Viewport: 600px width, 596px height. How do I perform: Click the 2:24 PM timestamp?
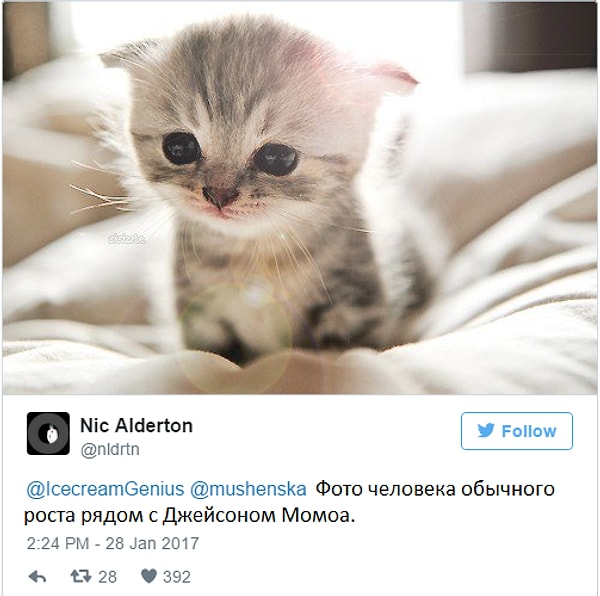coord(58,543)
